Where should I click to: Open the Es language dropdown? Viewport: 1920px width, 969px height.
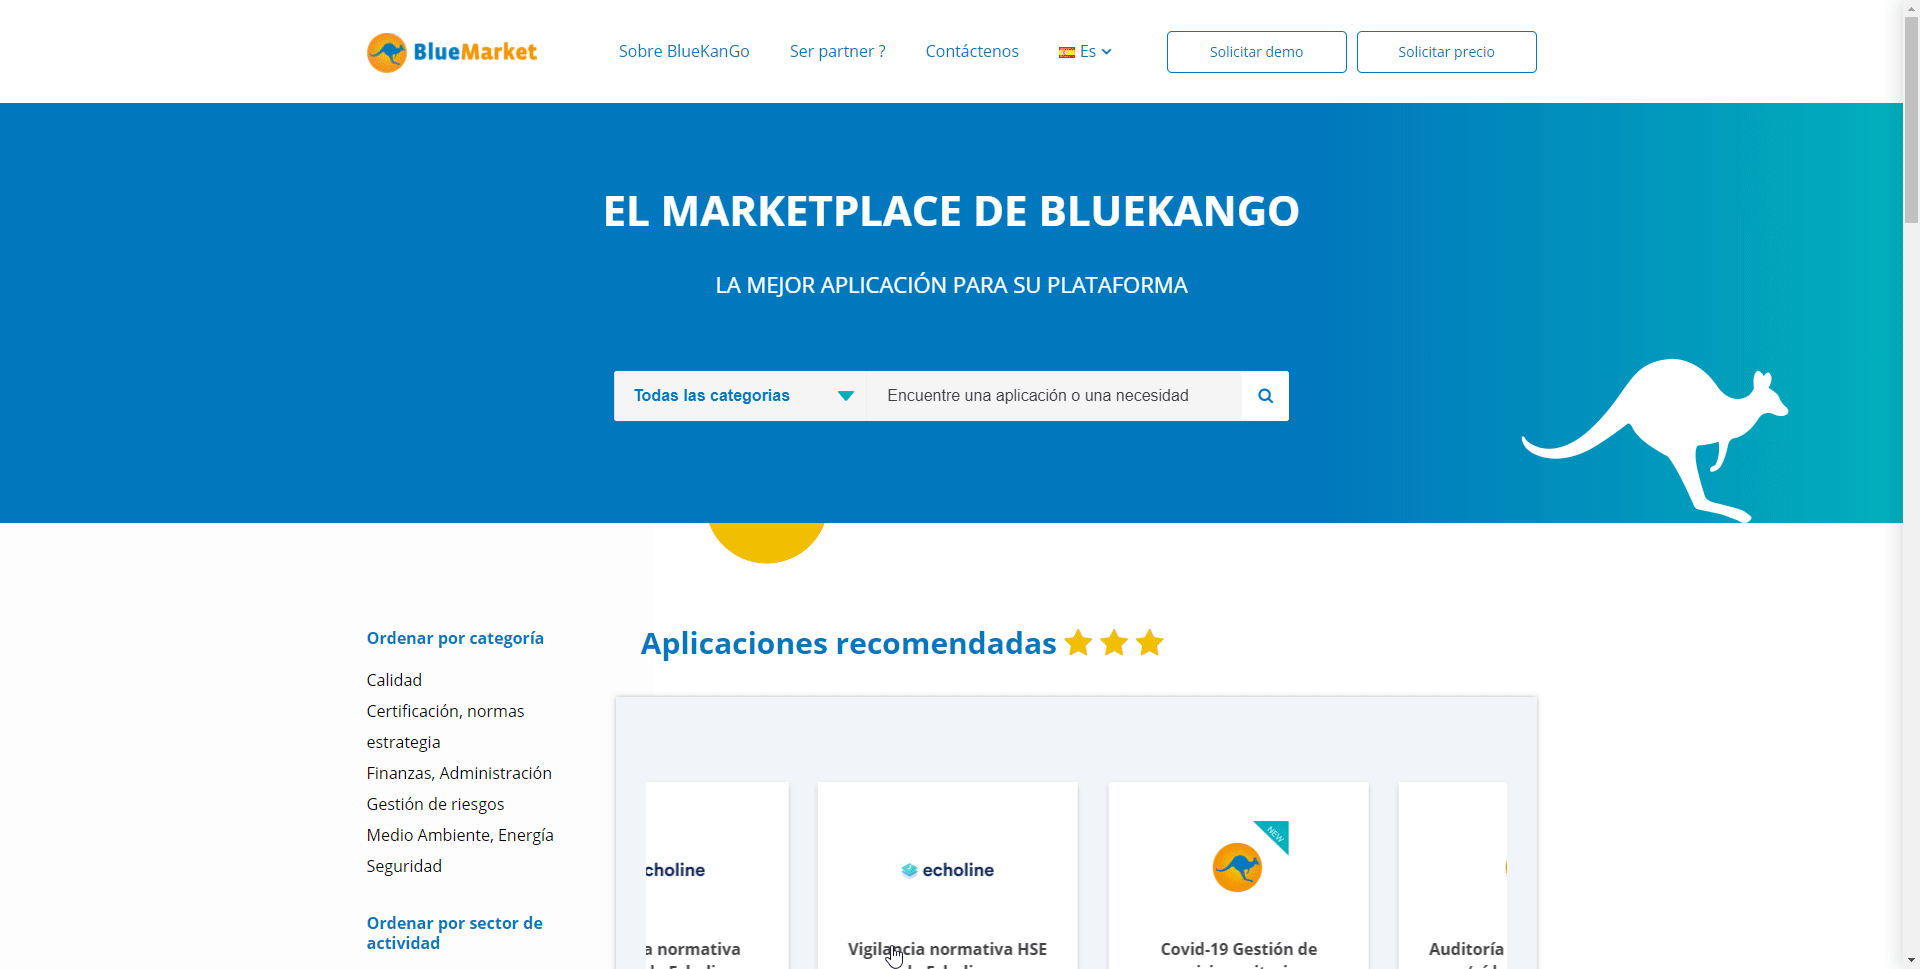click(1085, 52)
